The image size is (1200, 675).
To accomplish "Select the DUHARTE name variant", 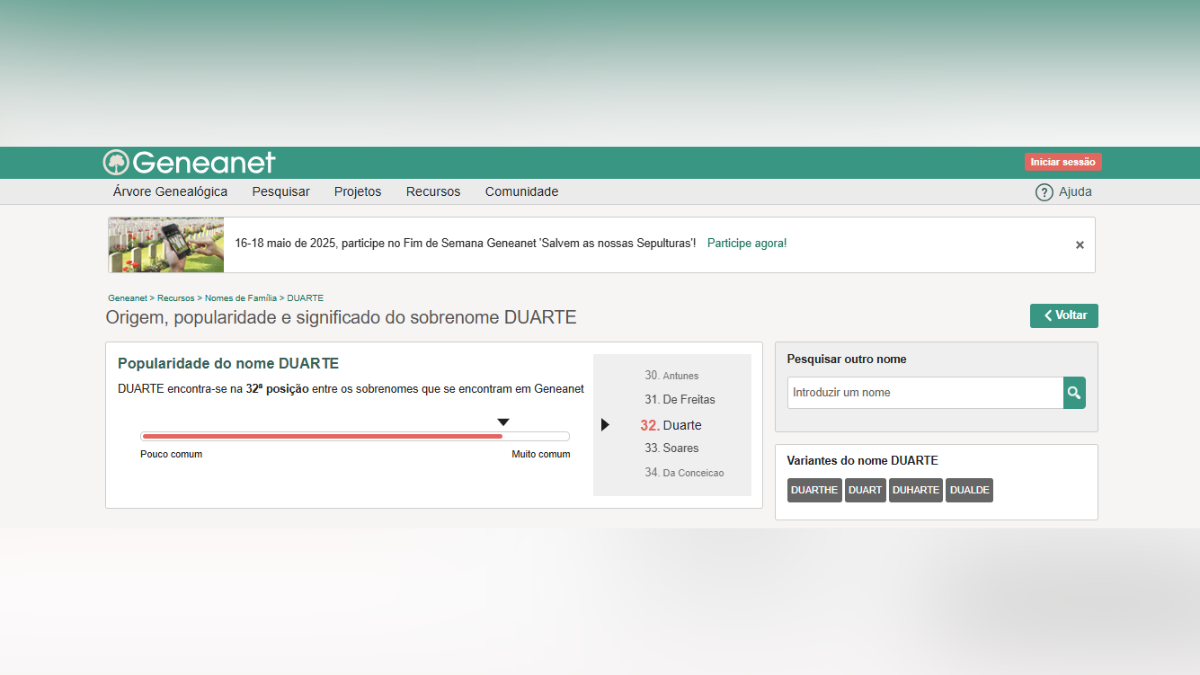I will click(915, 490).
